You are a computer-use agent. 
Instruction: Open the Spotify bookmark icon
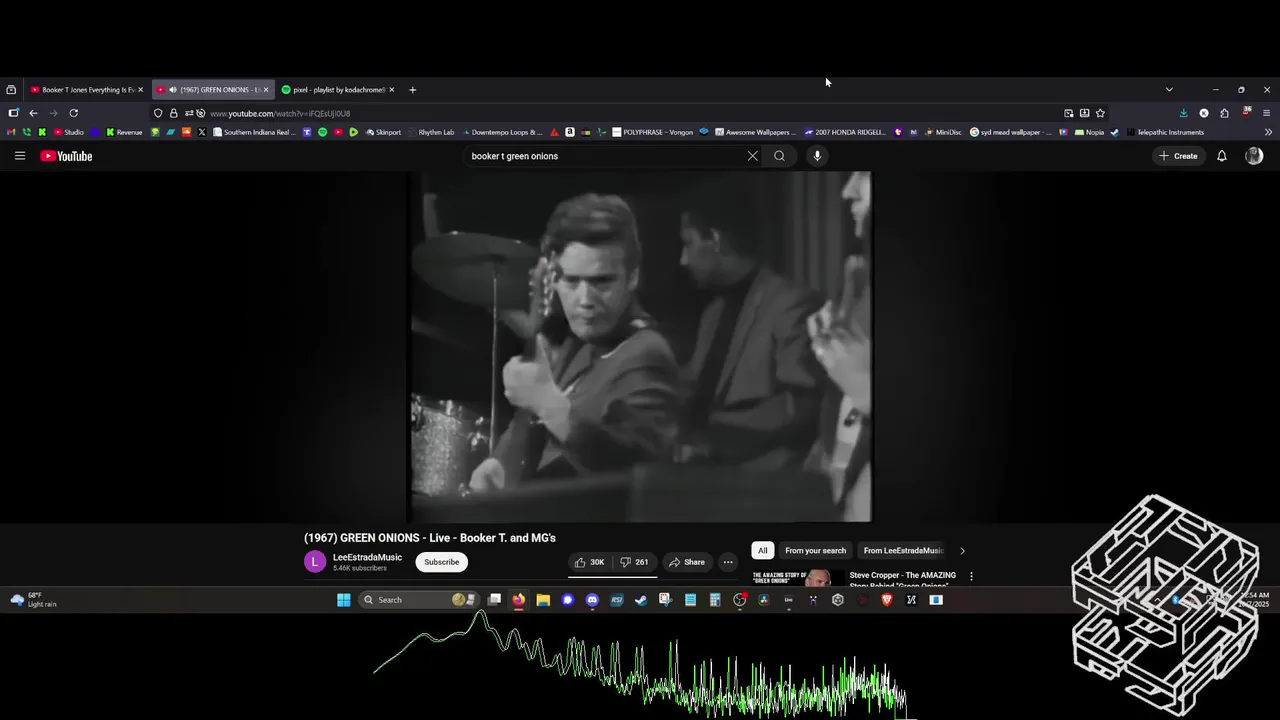coord(322,132)
